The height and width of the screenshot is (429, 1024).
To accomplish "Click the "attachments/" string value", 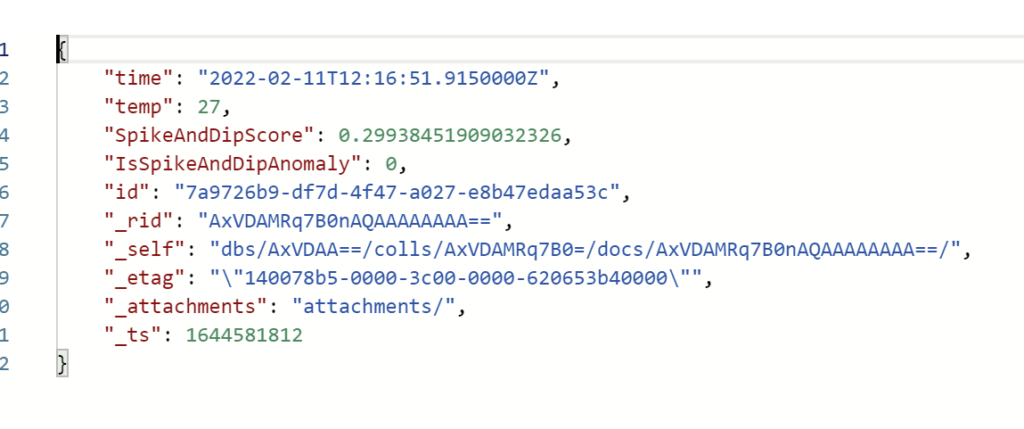I will [x=373, y=307].
